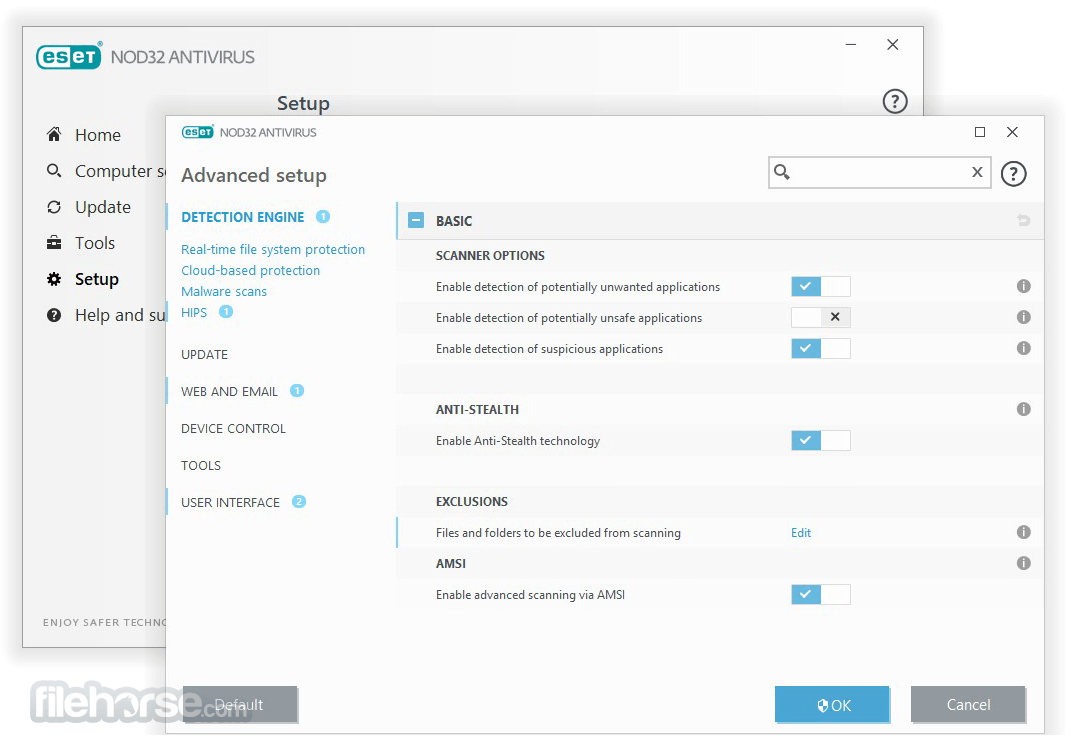Select the DEVICE CONTROL category
This screenshot has width=1075, height=753.
pos(233,429)
